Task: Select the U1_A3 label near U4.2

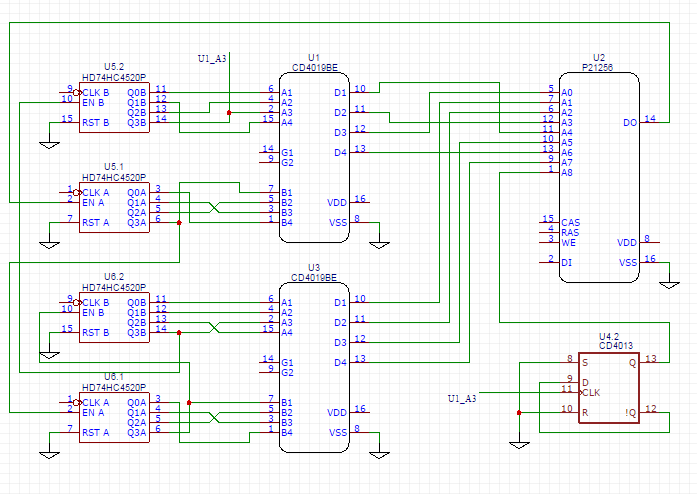Action: [x=461, y=399]
